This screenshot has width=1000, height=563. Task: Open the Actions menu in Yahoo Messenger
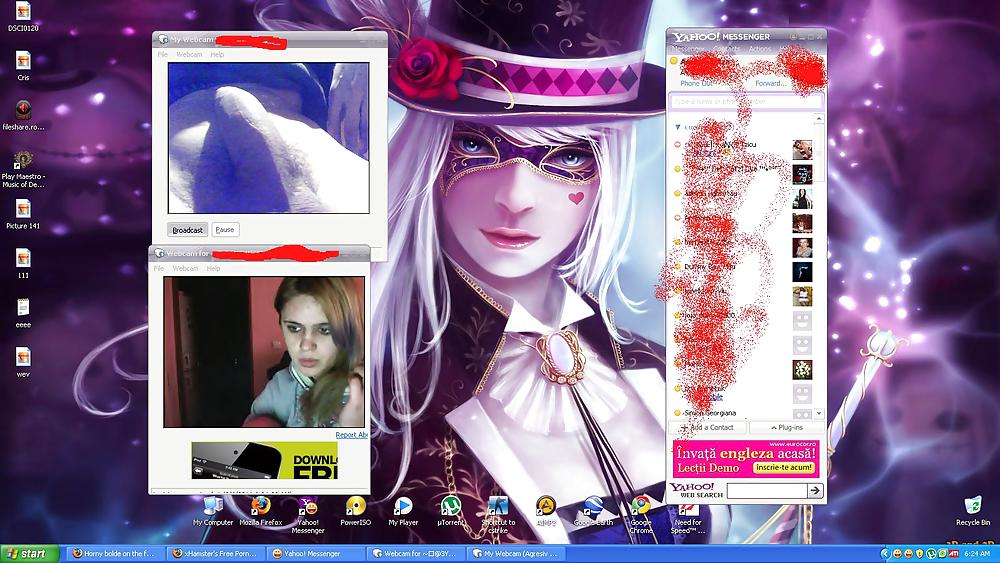tap(760, 49)
